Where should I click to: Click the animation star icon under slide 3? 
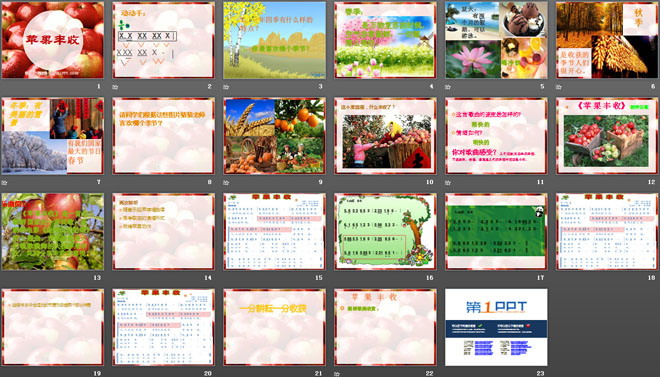[x=226, y=87]
